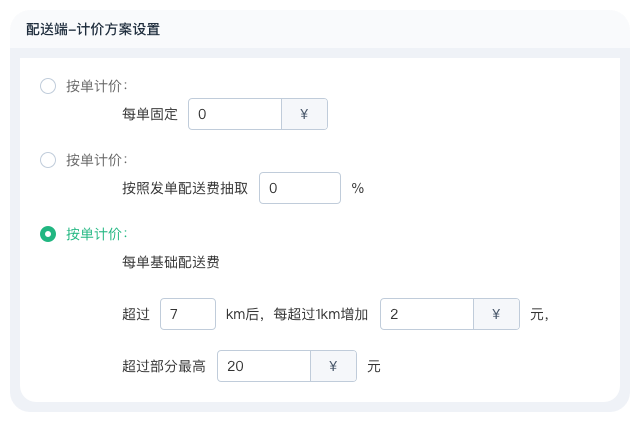640x422 pixels.
Task: Click the green 按单计价 label text
Action: (x=96, y=234)
